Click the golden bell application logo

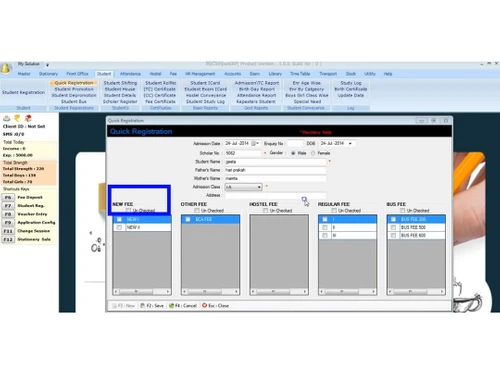pyautogui.click(x=5, y=68)
